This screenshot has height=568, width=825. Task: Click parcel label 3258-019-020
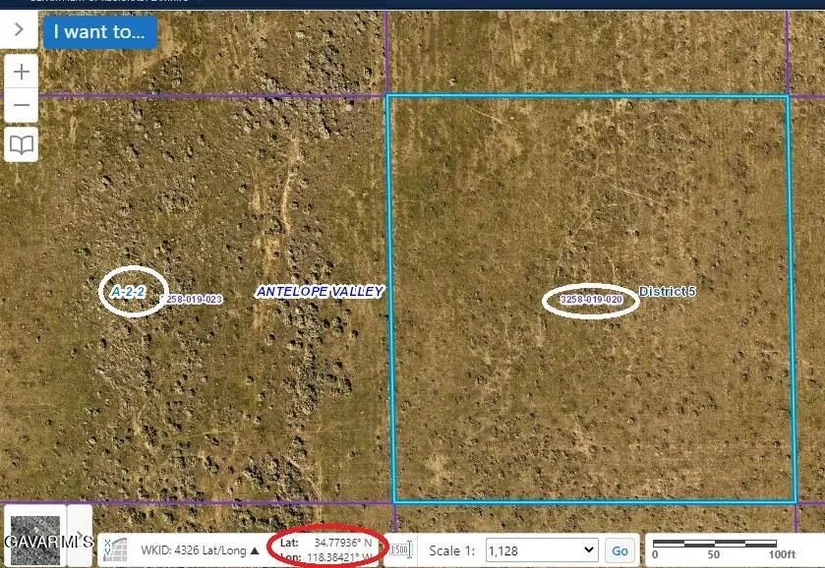tap(592, 300)
